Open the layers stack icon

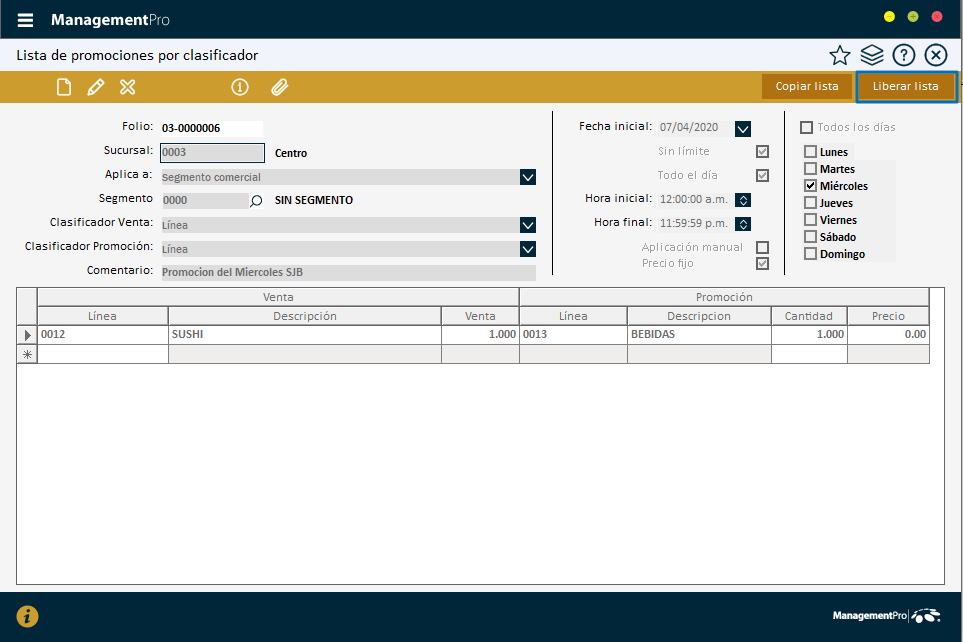coord(871,55)
